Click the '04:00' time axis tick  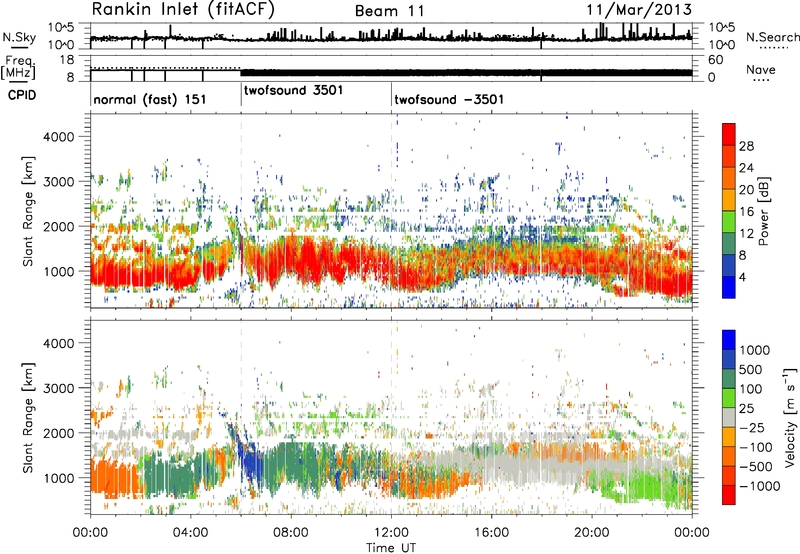click(190, 533)
